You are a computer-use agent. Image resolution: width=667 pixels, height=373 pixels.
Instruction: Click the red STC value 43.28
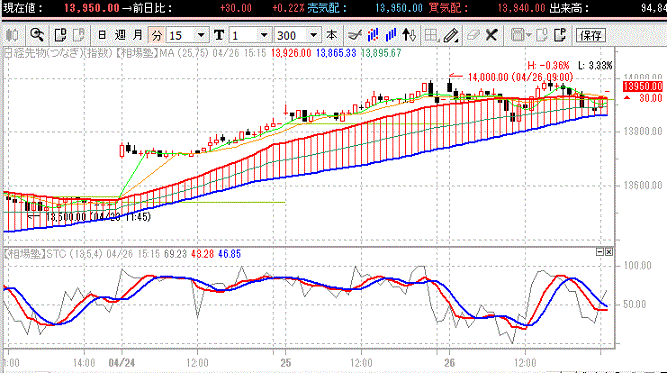click(202, 254)
